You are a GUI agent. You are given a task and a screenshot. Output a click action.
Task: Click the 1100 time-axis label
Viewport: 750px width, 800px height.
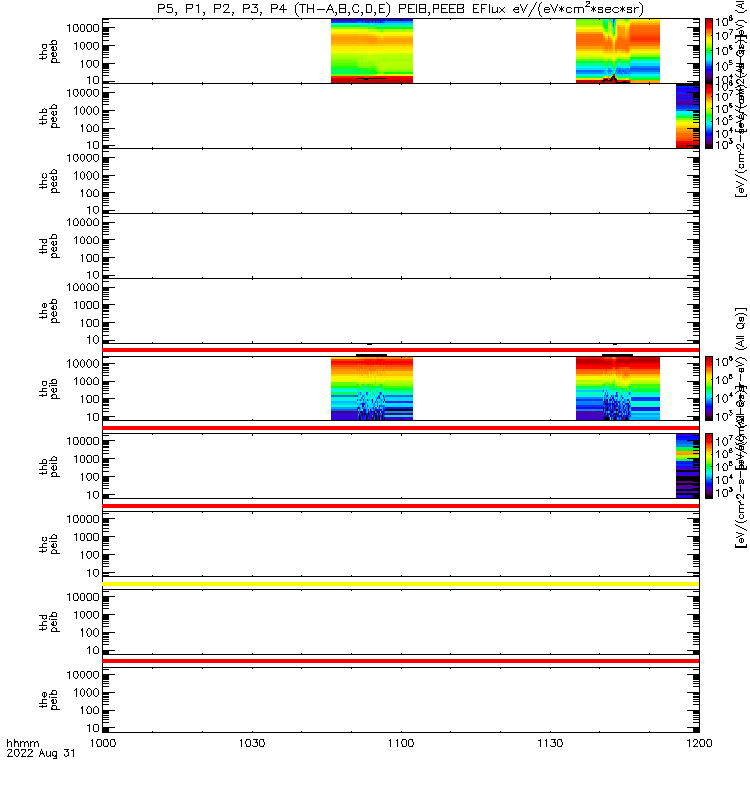click(x=401, y=743)
